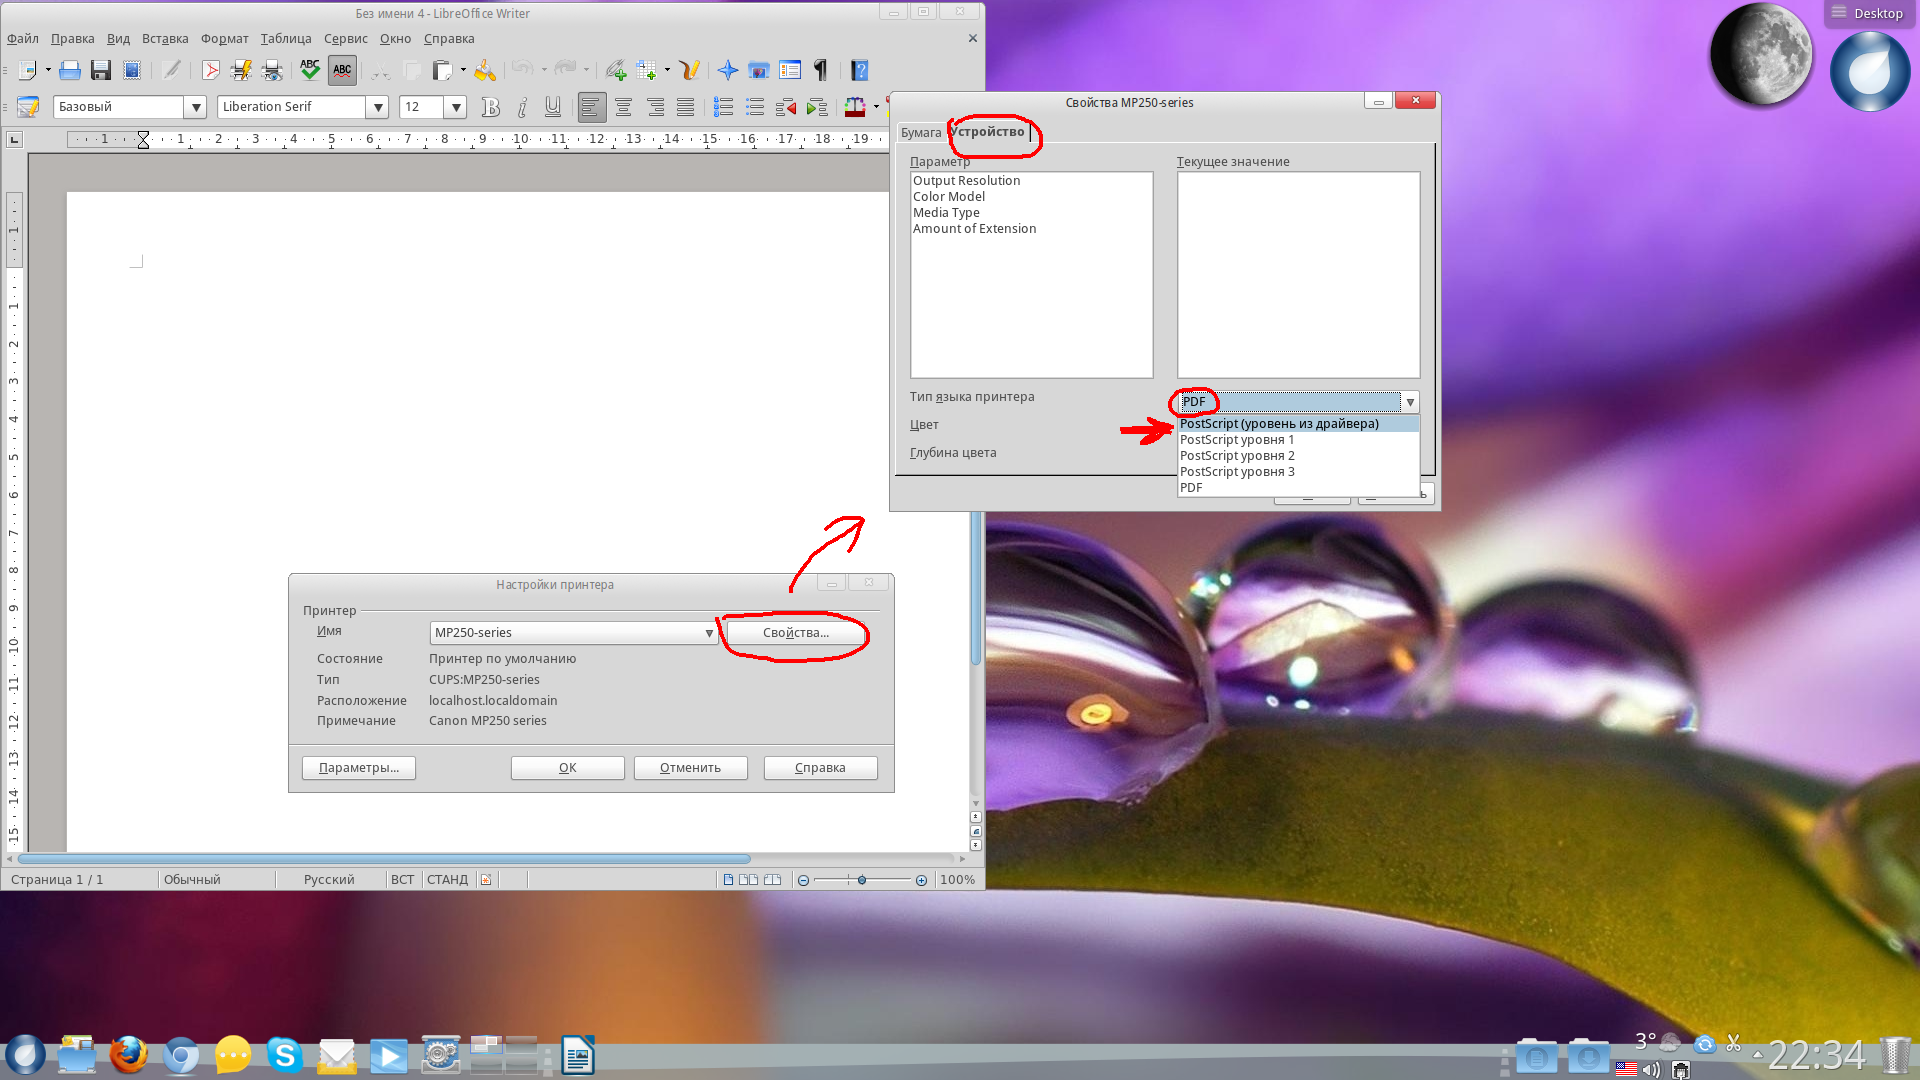The height and width of the screenshot is (1080, 1920).
Task: Select Output Resolution in parameter list
Action: (x=966, y=181)
